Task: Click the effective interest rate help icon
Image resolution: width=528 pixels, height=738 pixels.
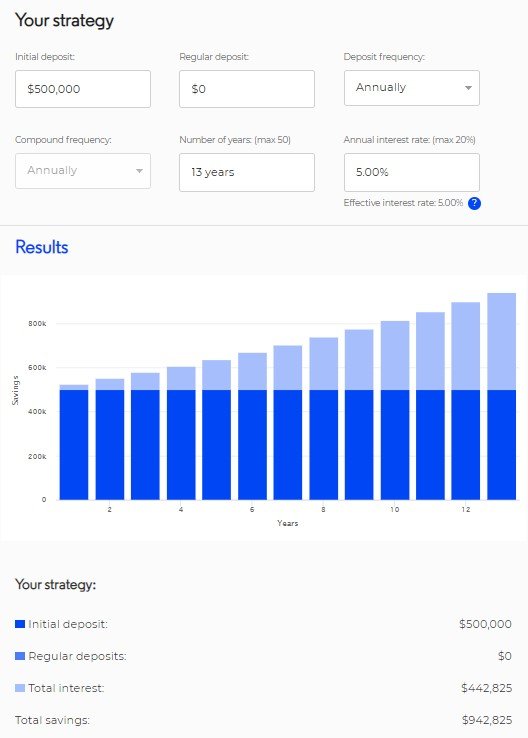Action: pos(474,203)
